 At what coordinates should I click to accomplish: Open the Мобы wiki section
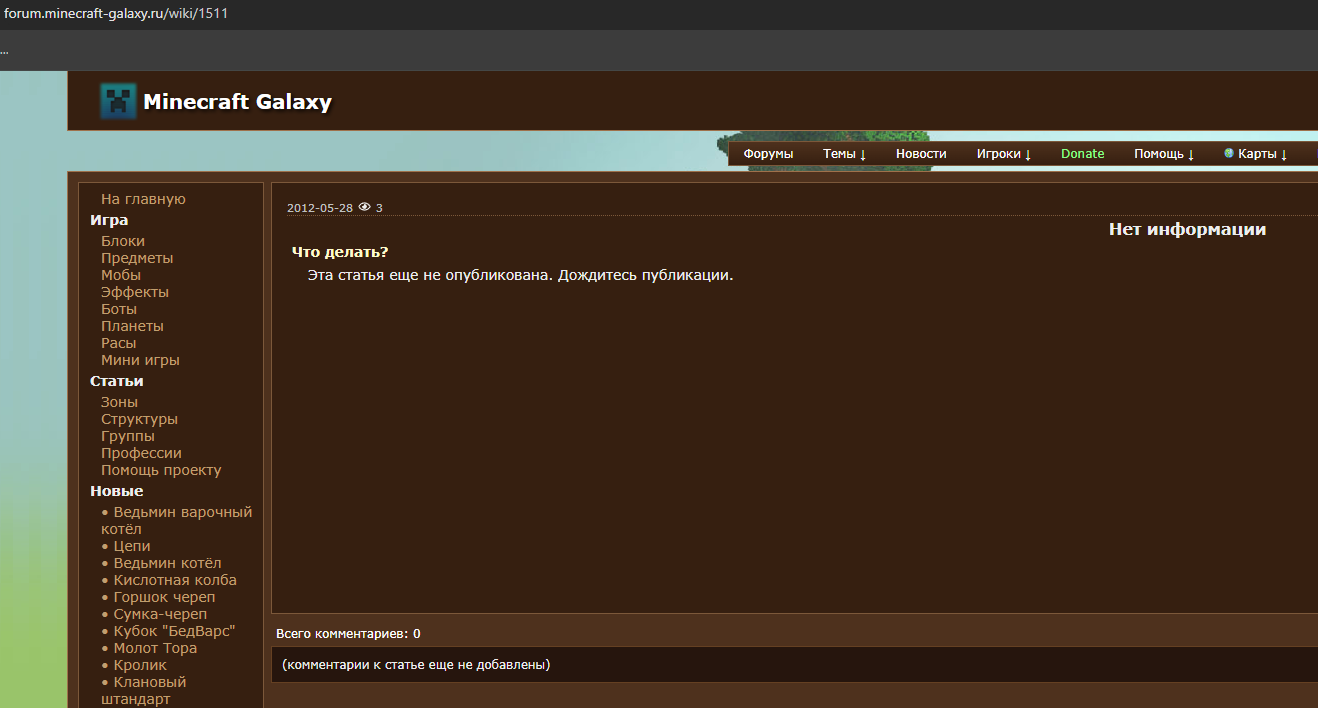click(x=121, y=275)
